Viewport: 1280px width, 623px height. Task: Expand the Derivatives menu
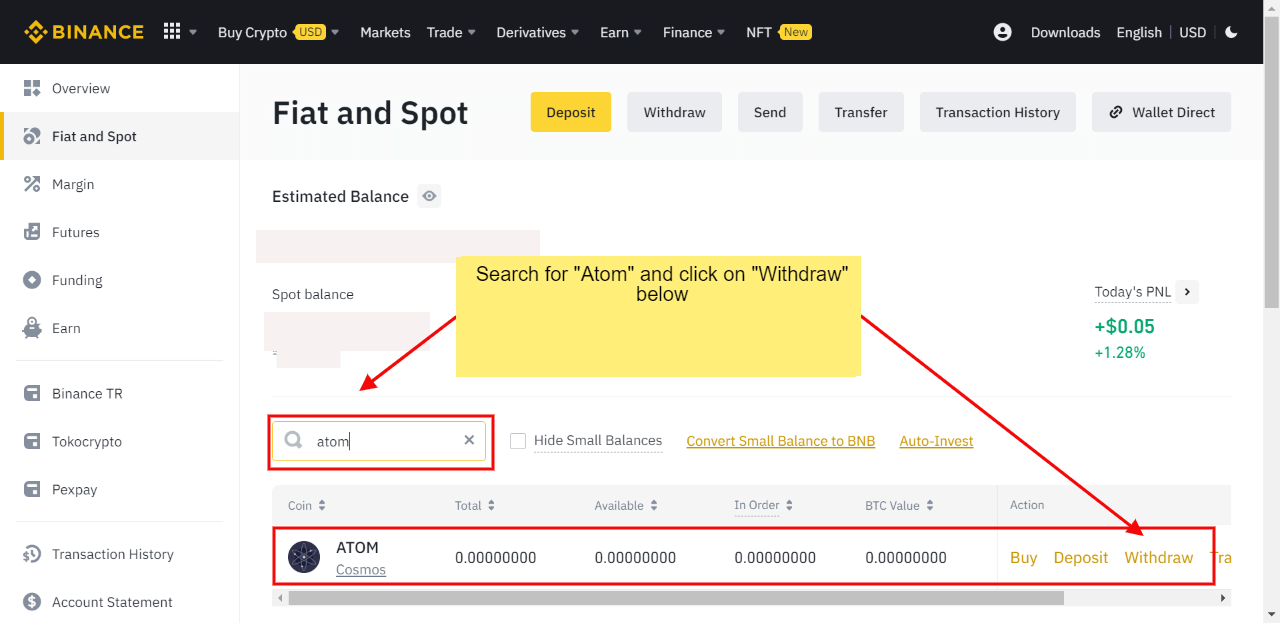point(538,32)
